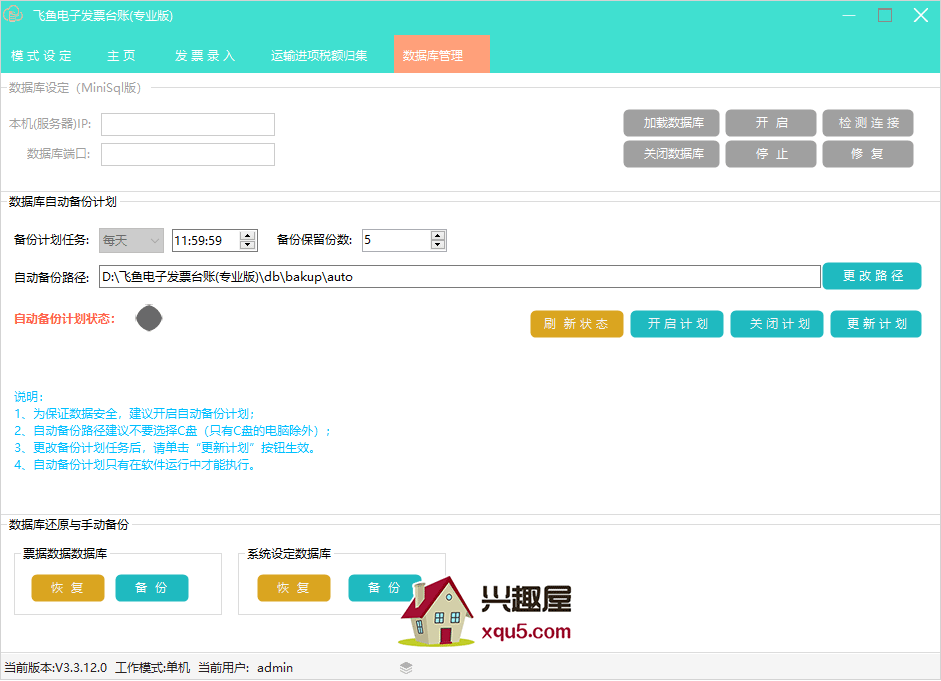941x681 pixels.
Task: Minimize the 飞鱼电子发票台账 window
Action: point(849,15)
